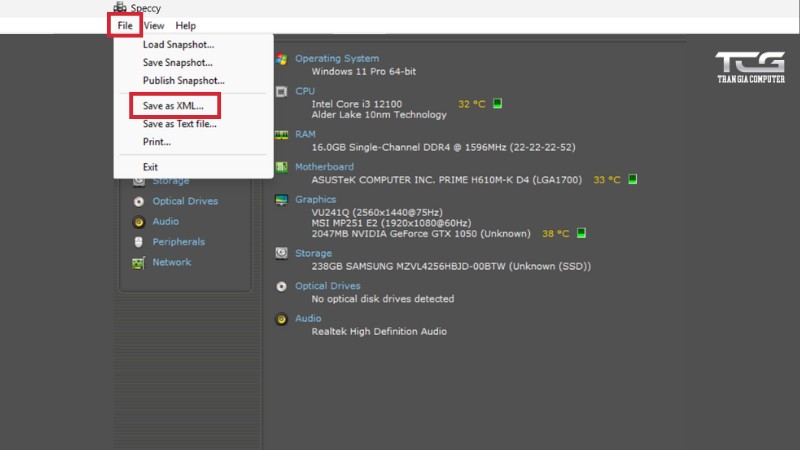Choose Publish Snapshot option
800x450 pixels.
pos(183,81)
